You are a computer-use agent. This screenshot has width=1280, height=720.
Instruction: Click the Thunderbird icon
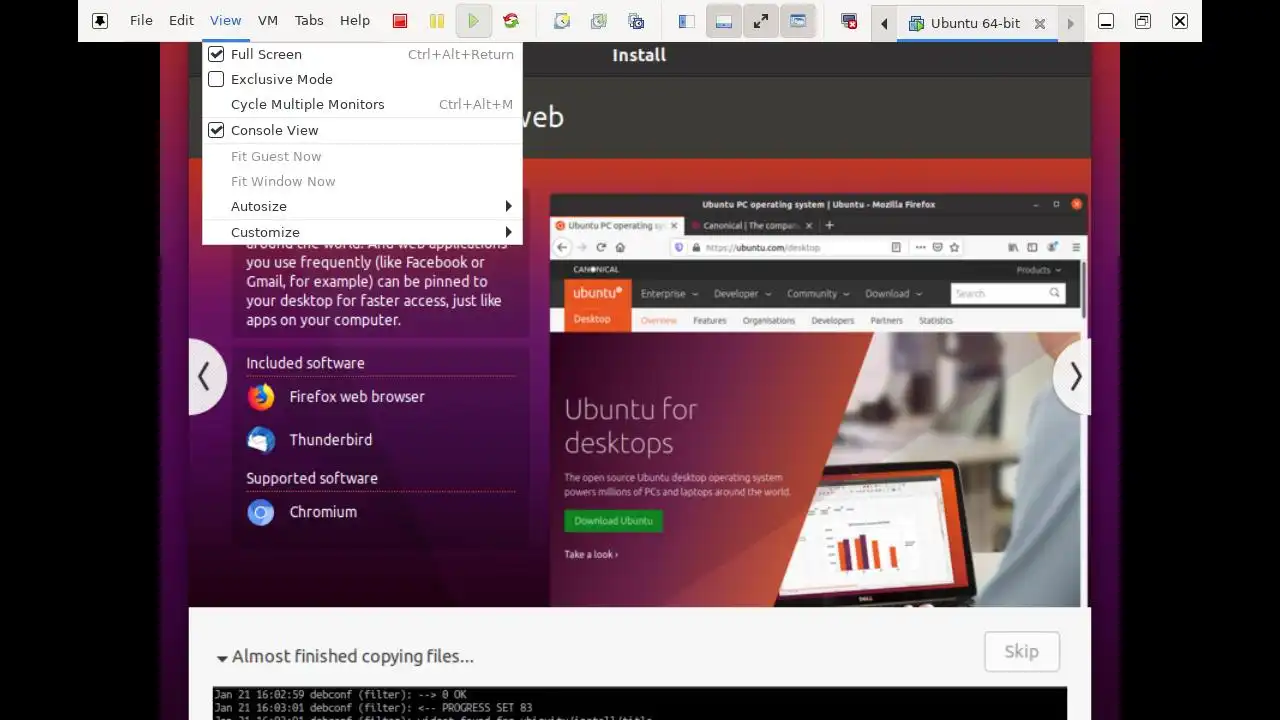point(261,440)
